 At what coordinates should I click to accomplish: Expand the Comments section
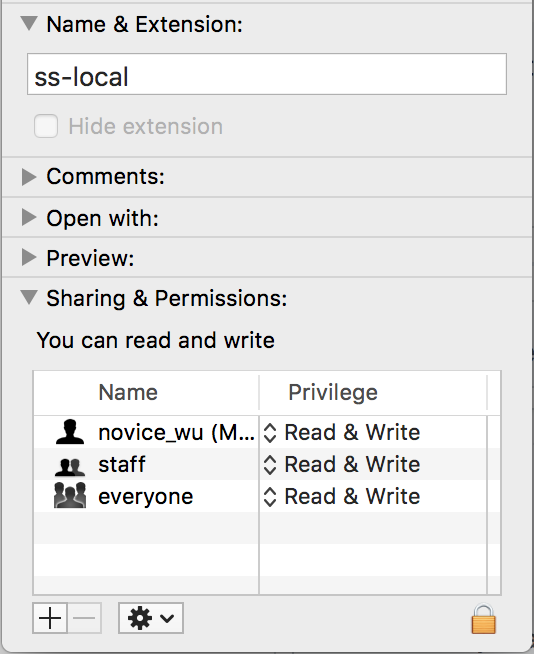click(x=29, y=177)
